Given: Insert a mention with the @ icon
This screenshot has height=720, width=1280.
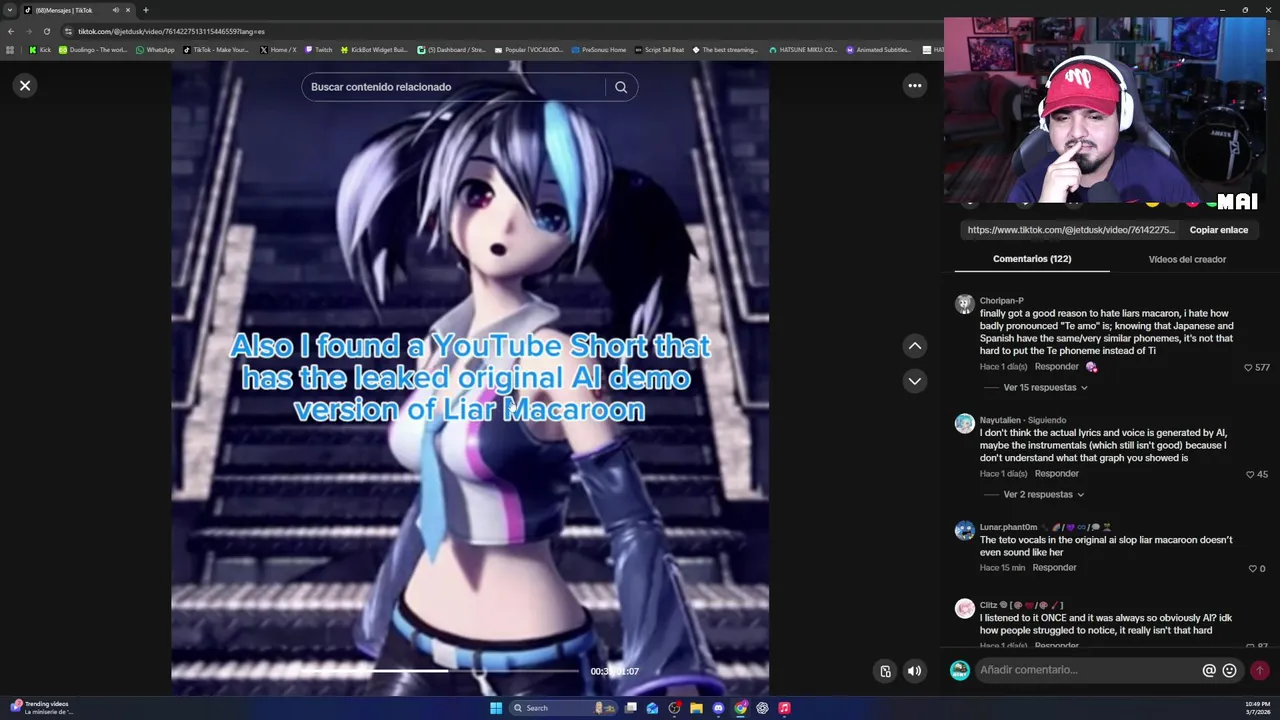Looking at the screenshot, I should point(1208,671).
